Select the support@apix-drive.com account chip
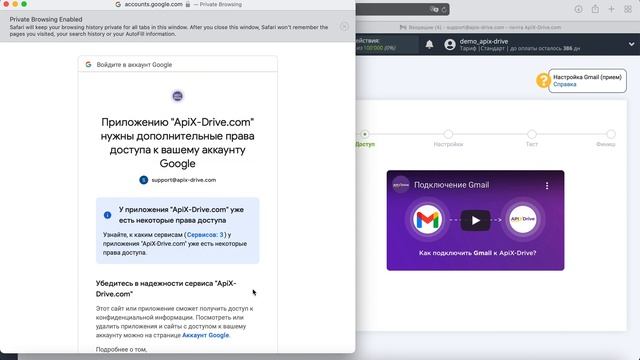Image resolution: width=640 pixels, height=360 pixels. [x=178, y=180]
